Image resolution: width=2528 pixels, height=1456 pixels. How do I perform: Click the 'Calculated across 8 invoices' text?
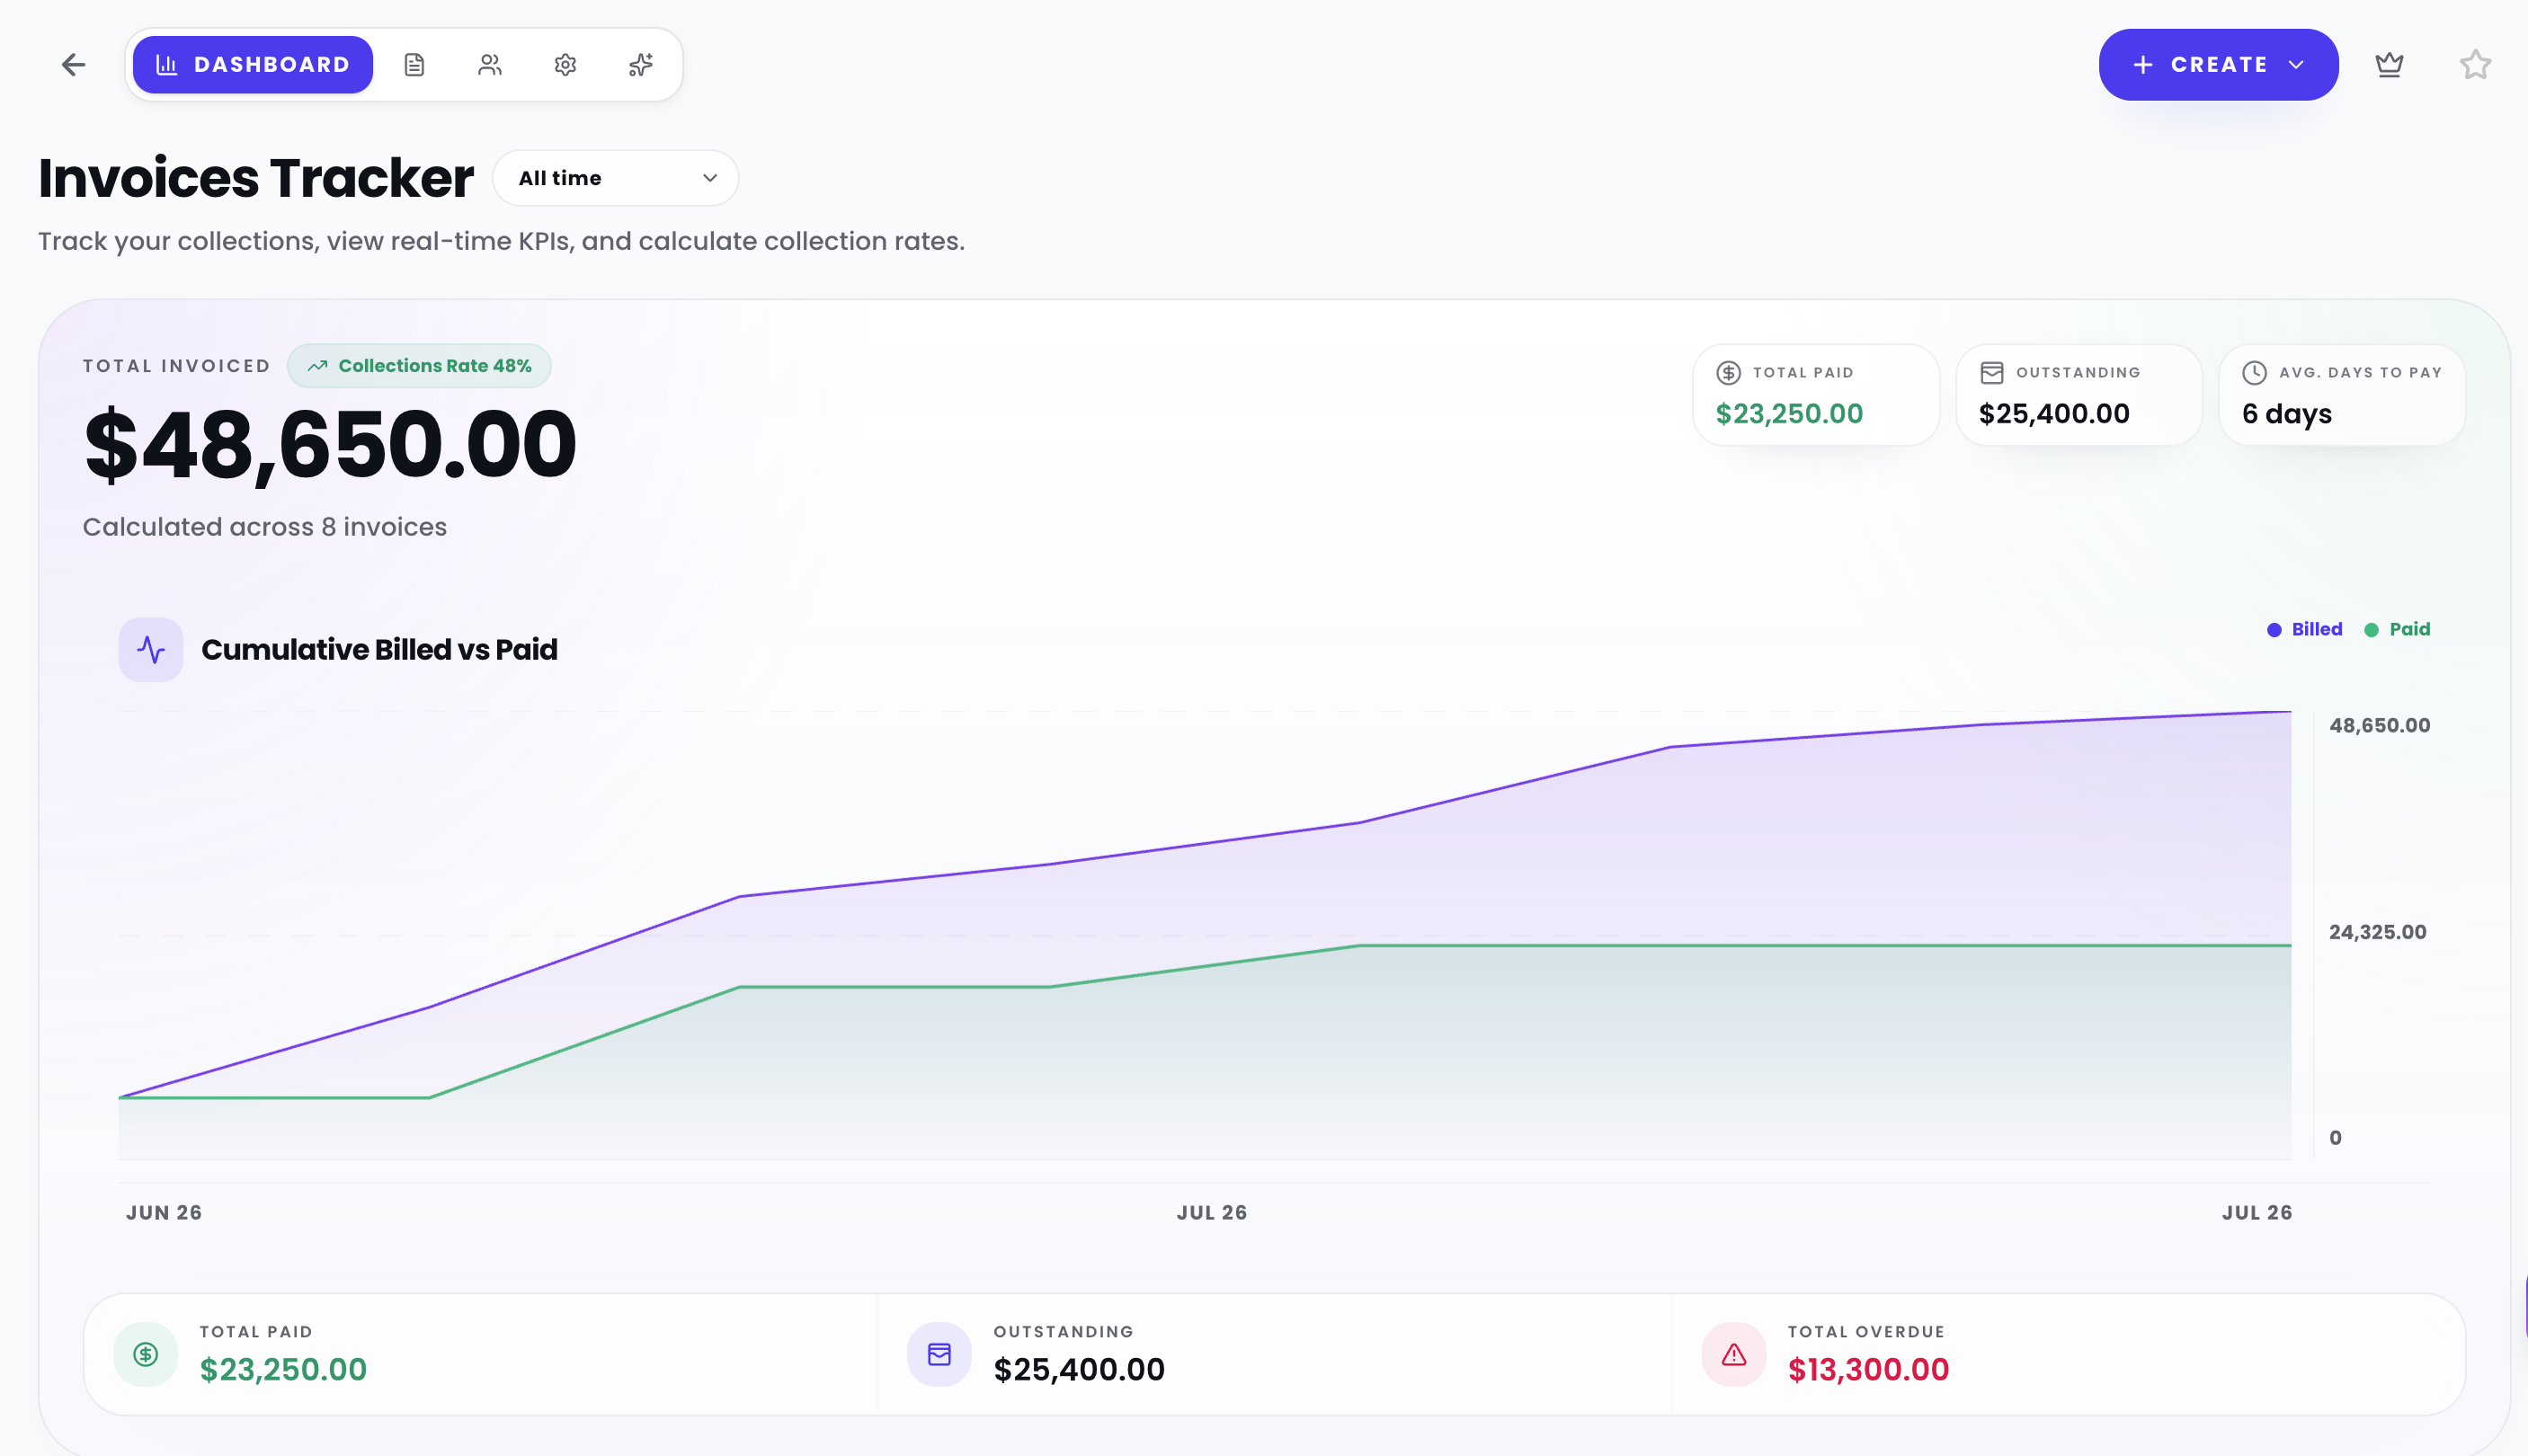pyautogui.click(x=264, y=527)
